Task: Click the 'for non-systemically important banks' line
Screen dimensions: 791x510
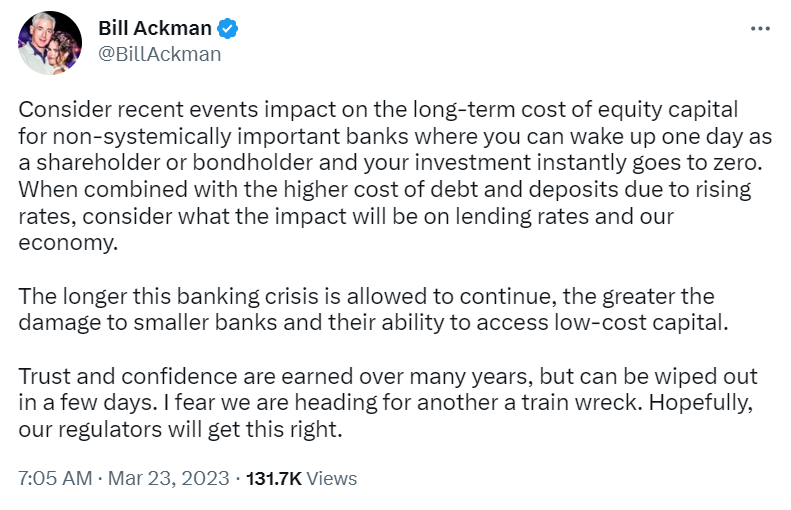Action: (x=395, y=136)
